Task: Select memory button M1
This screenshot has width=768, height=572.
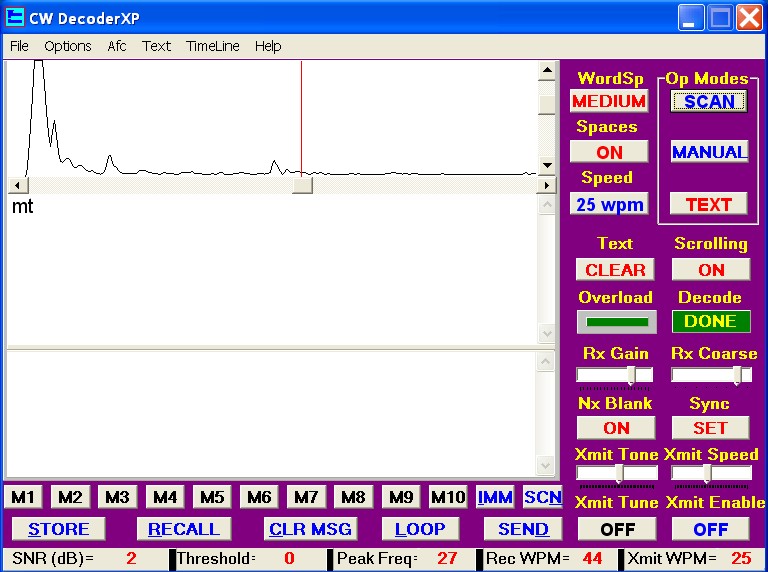Action: coord(23,497)
